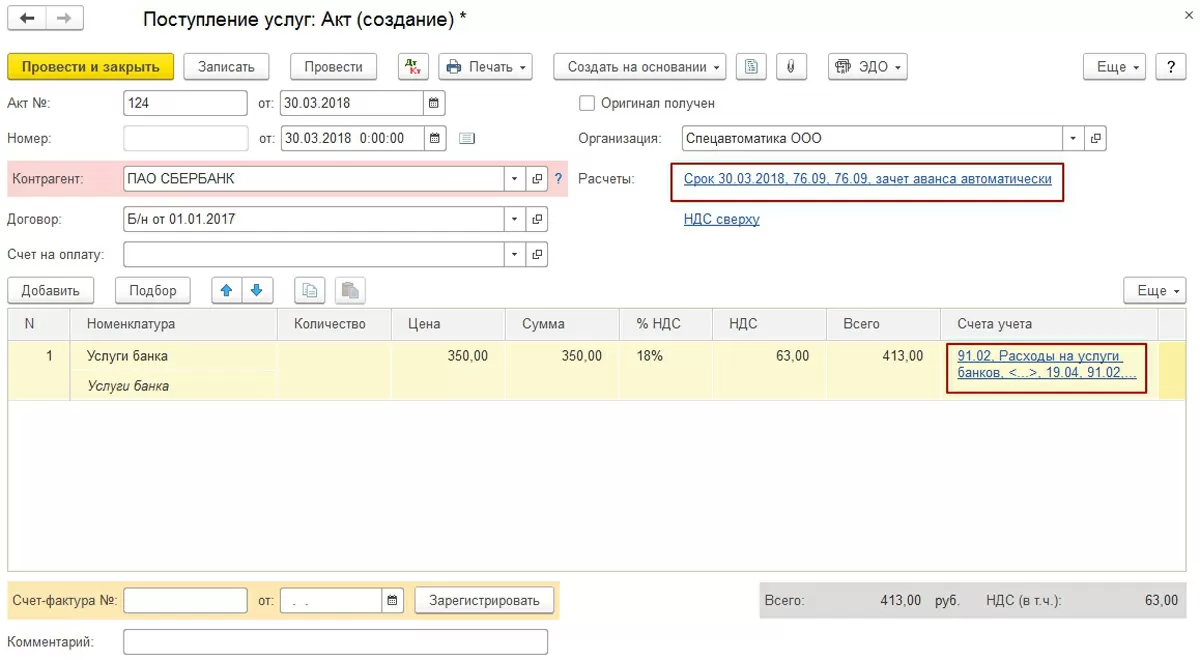Click into the Комментарий field
1200x660 pixels.
point(335,642)
